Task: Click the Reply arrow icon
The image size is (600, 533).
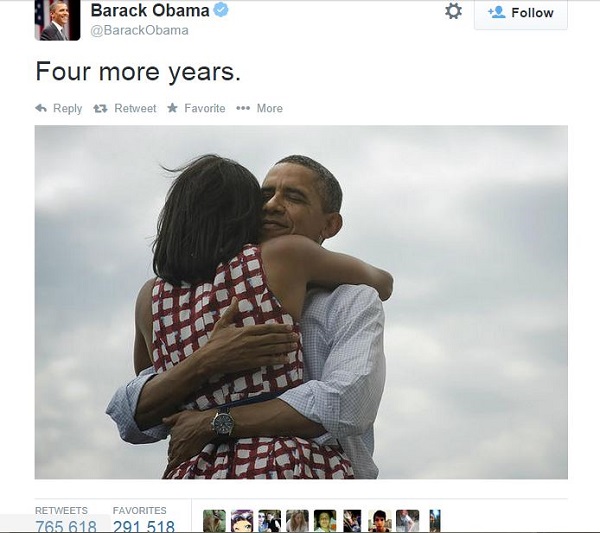Action: 41,108
